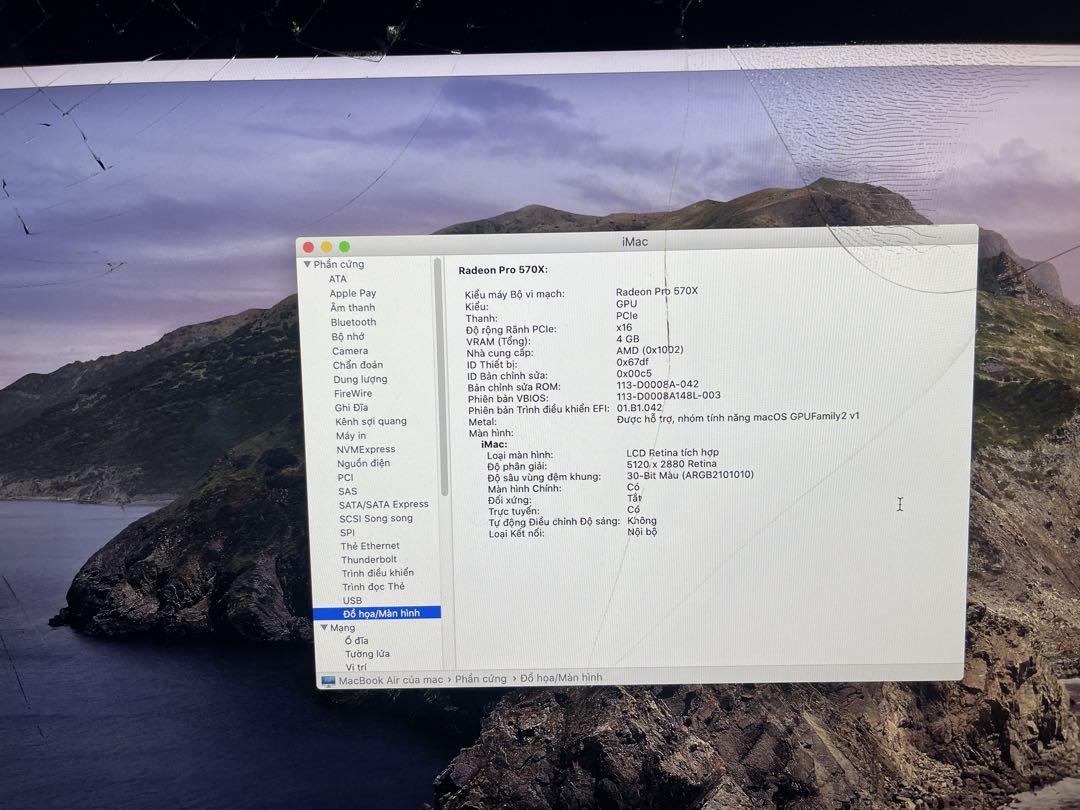This screenshot has width=1080, height=810.
Task: Select Tường lửa under Mạng
Action: 368,654
